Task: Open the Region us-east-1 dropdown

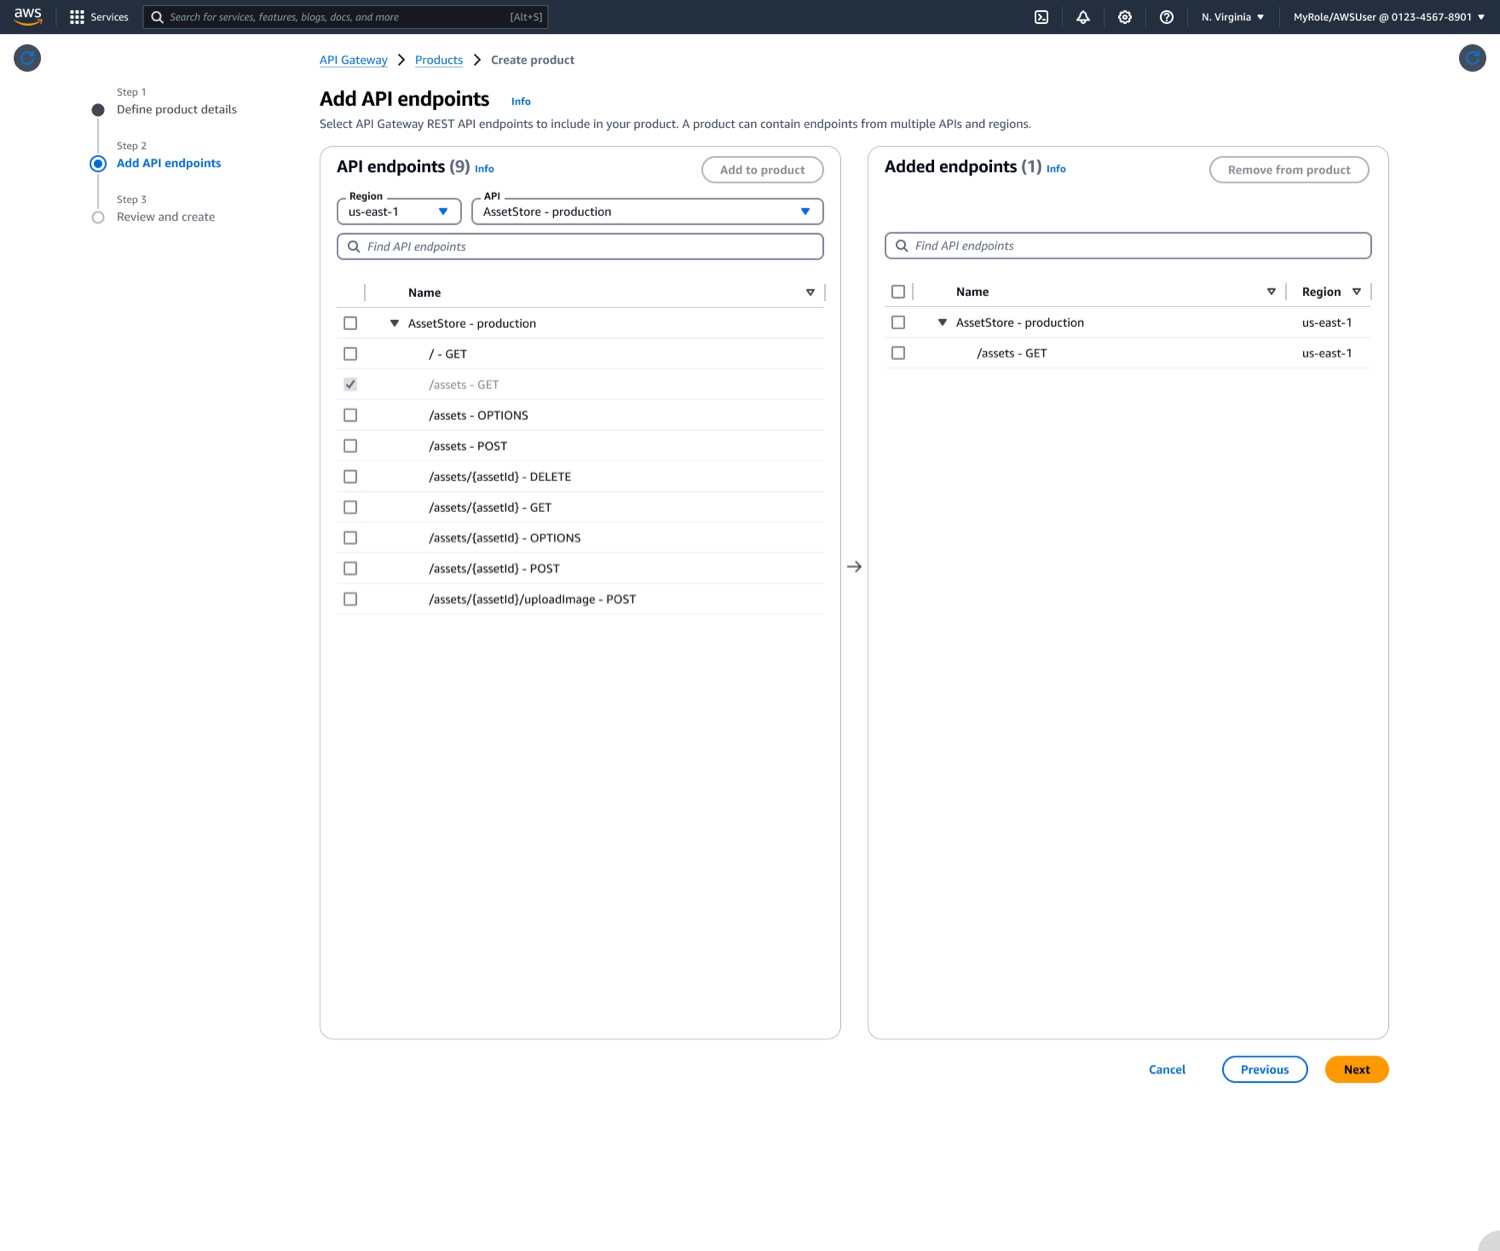Action: (399, 211)
